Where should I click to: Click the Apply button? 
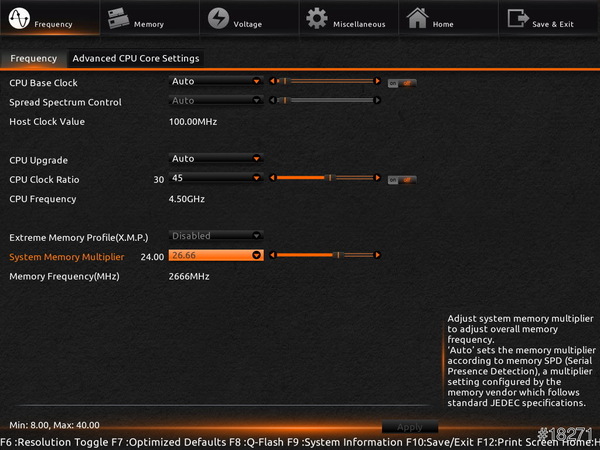(x=410, y=427)
